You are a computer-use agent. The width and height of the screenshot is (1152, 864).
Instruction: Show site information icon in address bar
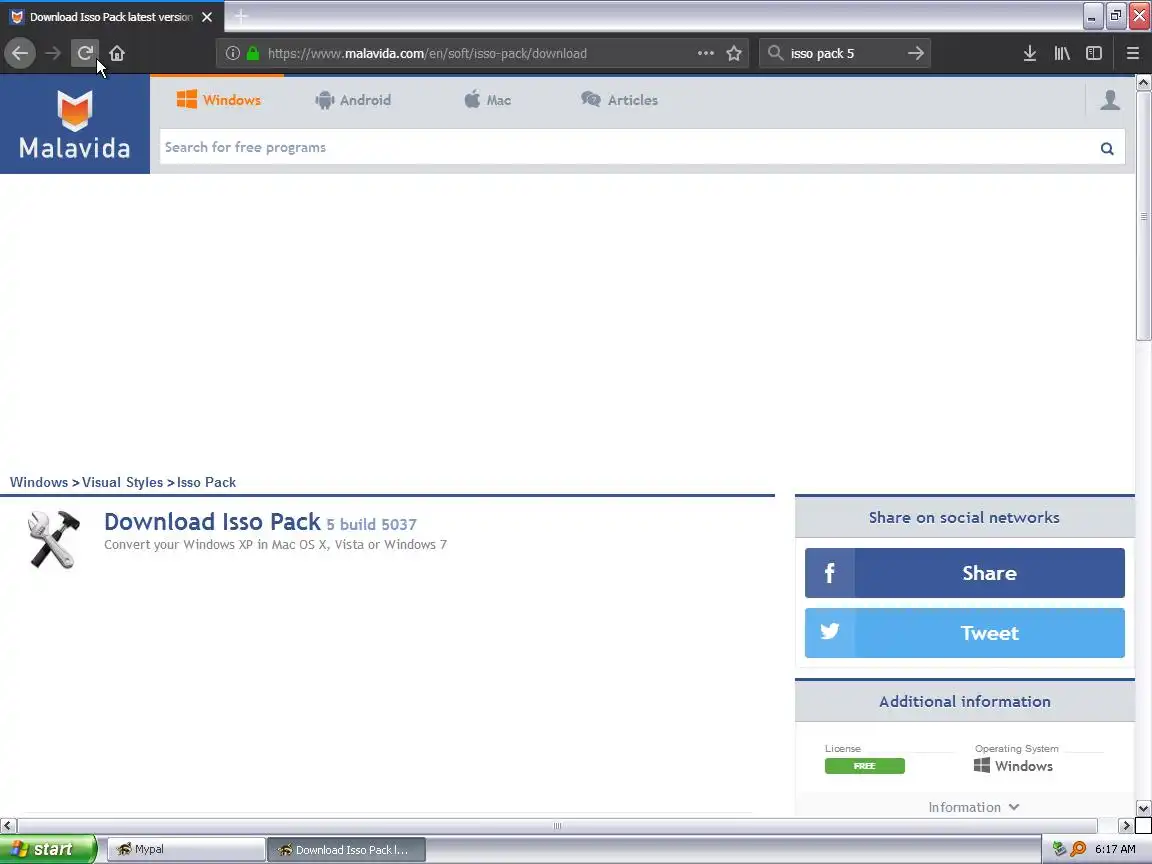233,53
